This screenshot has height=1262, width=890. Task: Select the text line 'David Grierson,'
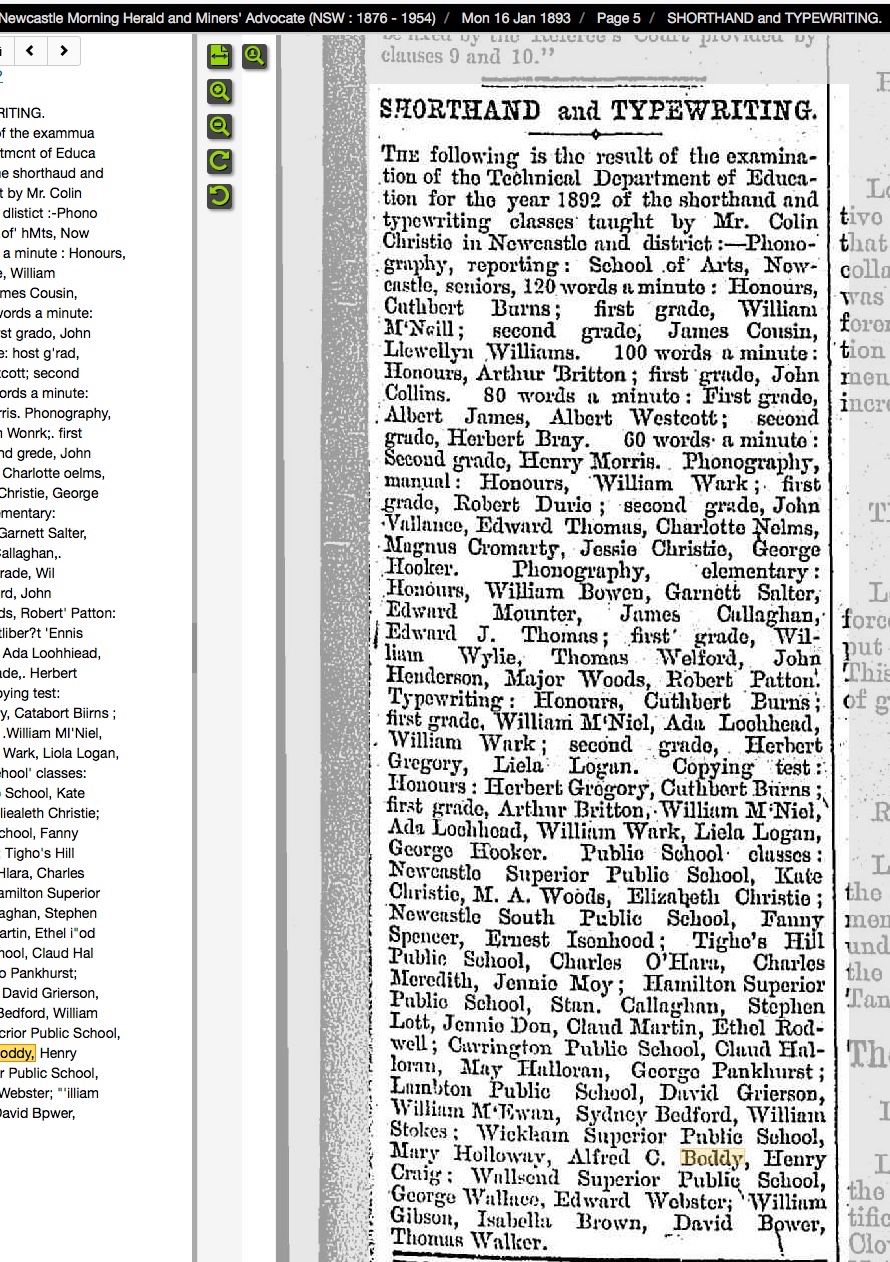(x=49, y=993)
